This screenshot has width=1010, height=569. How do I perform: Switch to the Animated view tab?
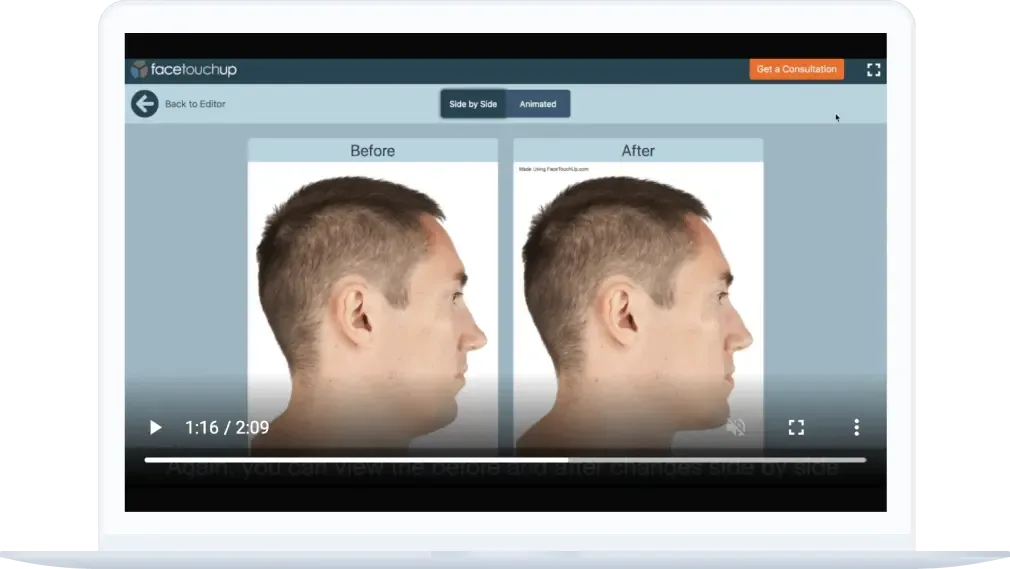click(538, 104)
